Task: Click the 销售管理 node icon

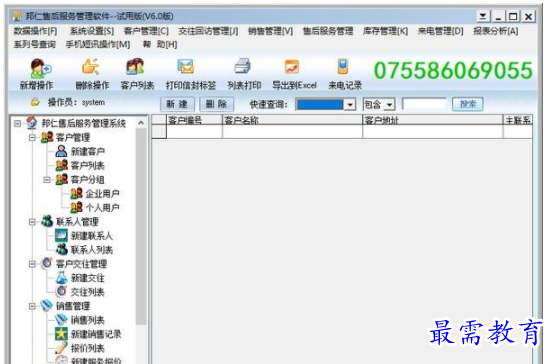Action: (x=46, y=306)
